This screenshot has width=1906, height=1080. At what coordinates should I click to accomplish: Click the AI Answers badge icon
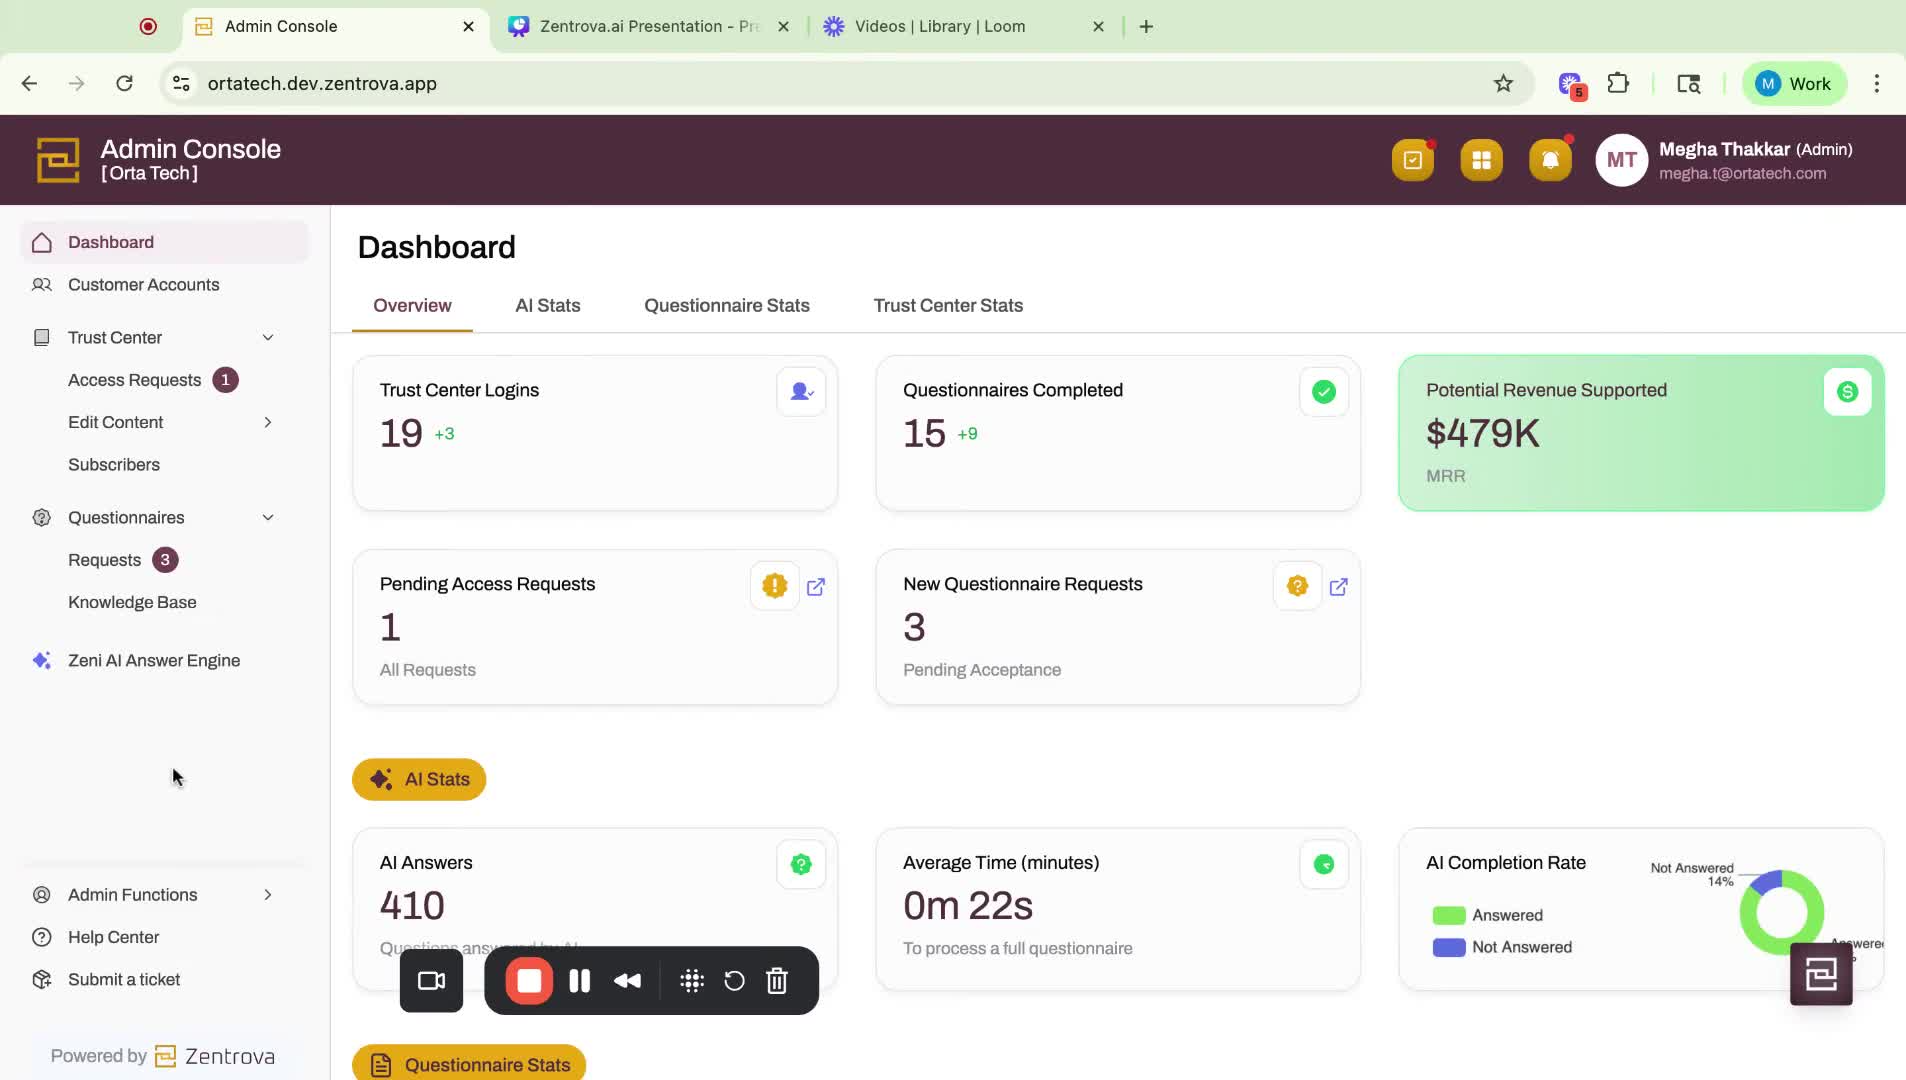click(x=801, y=864)
